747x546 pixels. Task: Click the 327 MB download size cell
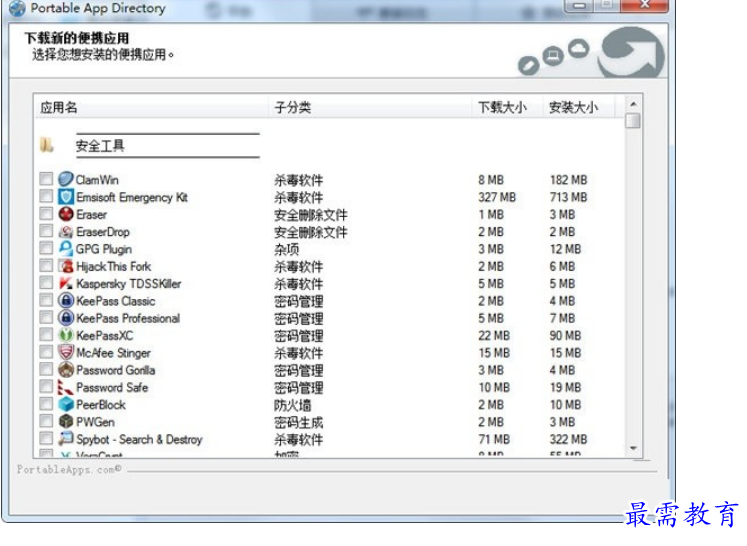coord(497,197)
